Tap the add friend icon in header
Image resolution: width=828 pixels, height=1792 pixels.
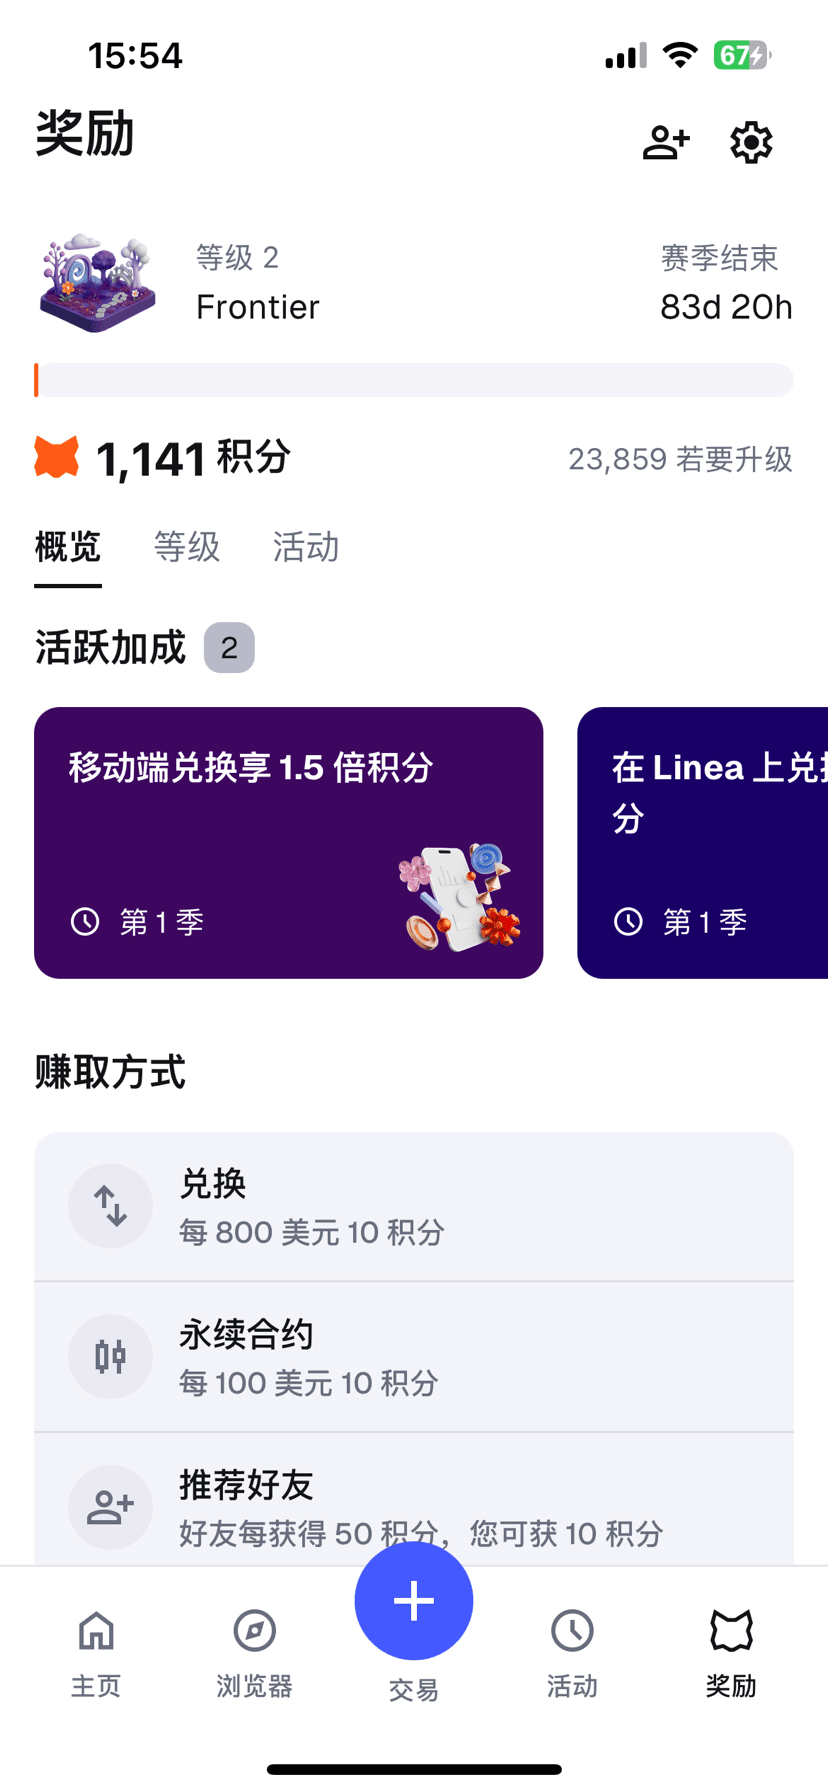(666, 142)
